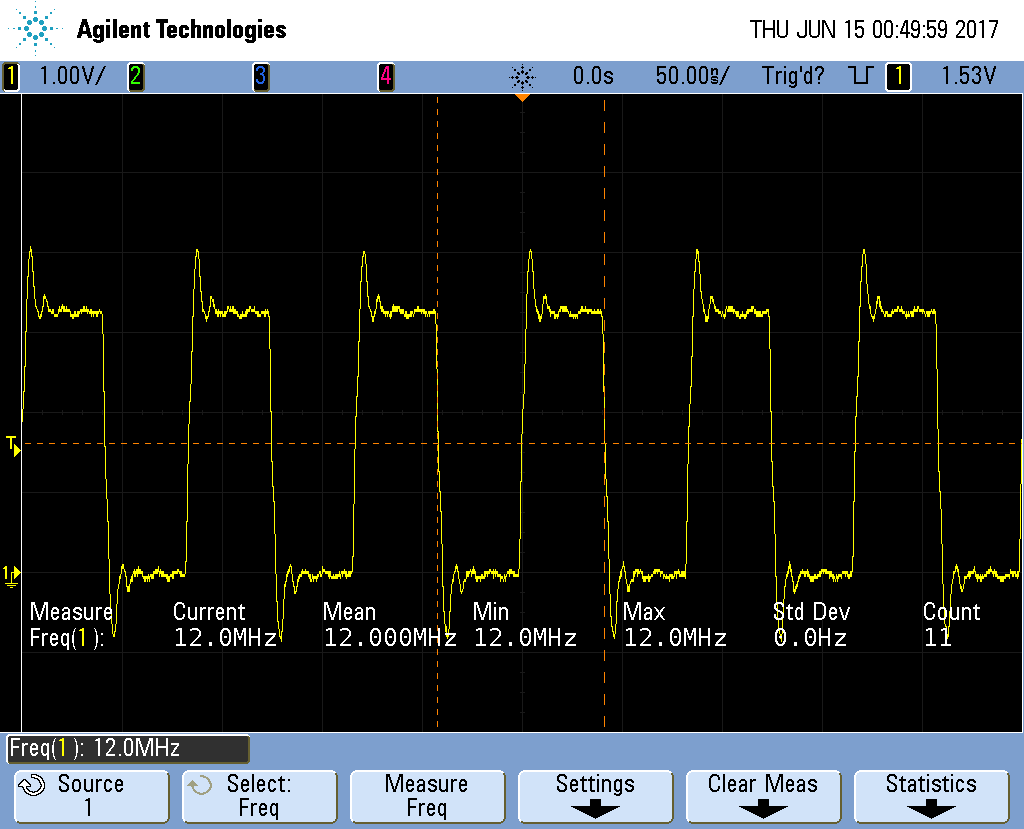Click the 0.0s delay value
This screenshot has width=1024, height=829.
pyautogui.click(x=593, y=76)
